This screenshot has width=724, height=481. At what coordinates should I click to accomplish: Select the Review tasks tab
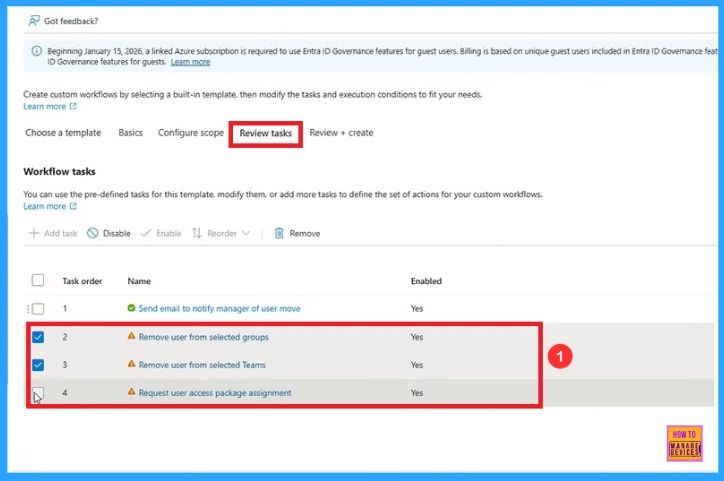coord(265,133)
